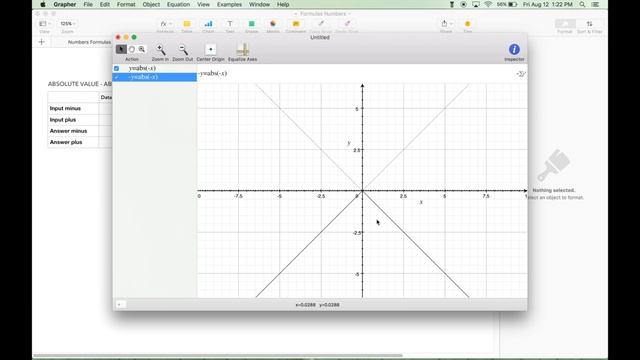
Task: Click Spotlight search icon in menu bar
Action: pyautogui.click(x=582, y=4)
